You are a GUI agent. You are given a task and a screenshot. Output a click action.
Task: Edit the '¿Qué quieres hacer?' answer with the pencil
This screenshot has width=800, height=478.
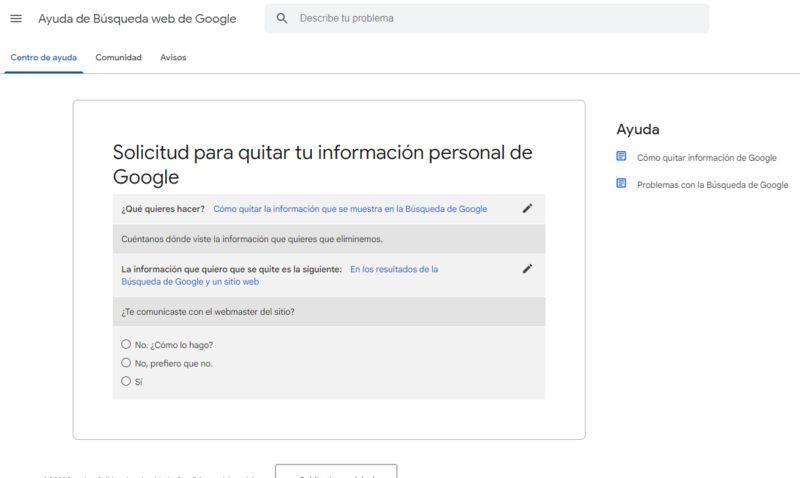click(x=527, y=208)
